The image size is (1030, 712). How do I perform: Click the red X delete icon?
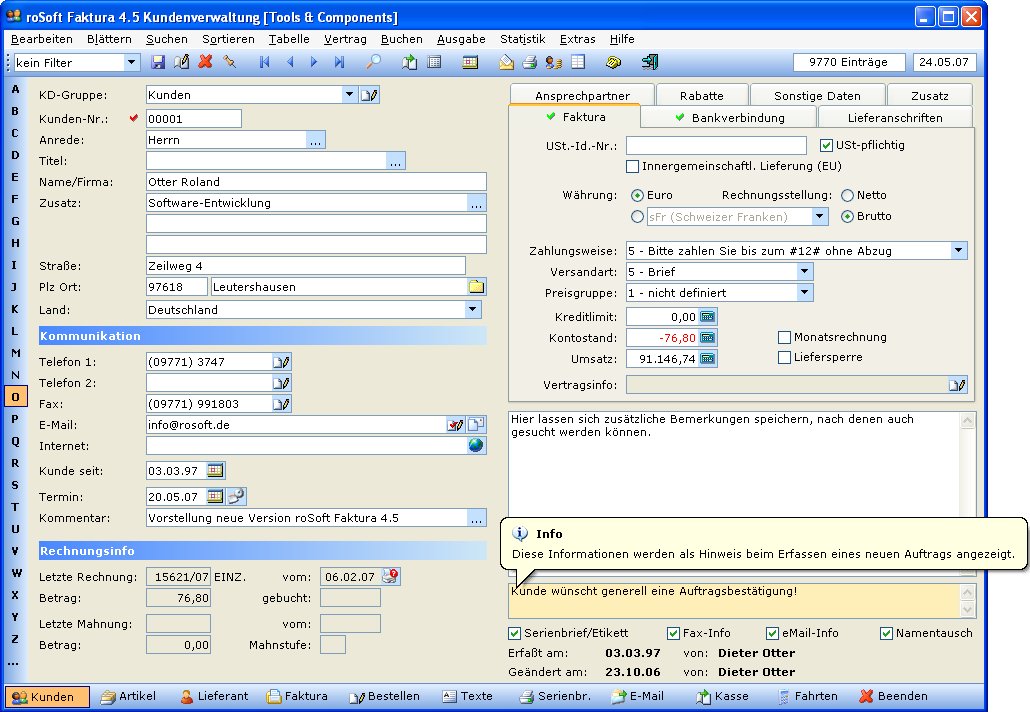(205, 62)
